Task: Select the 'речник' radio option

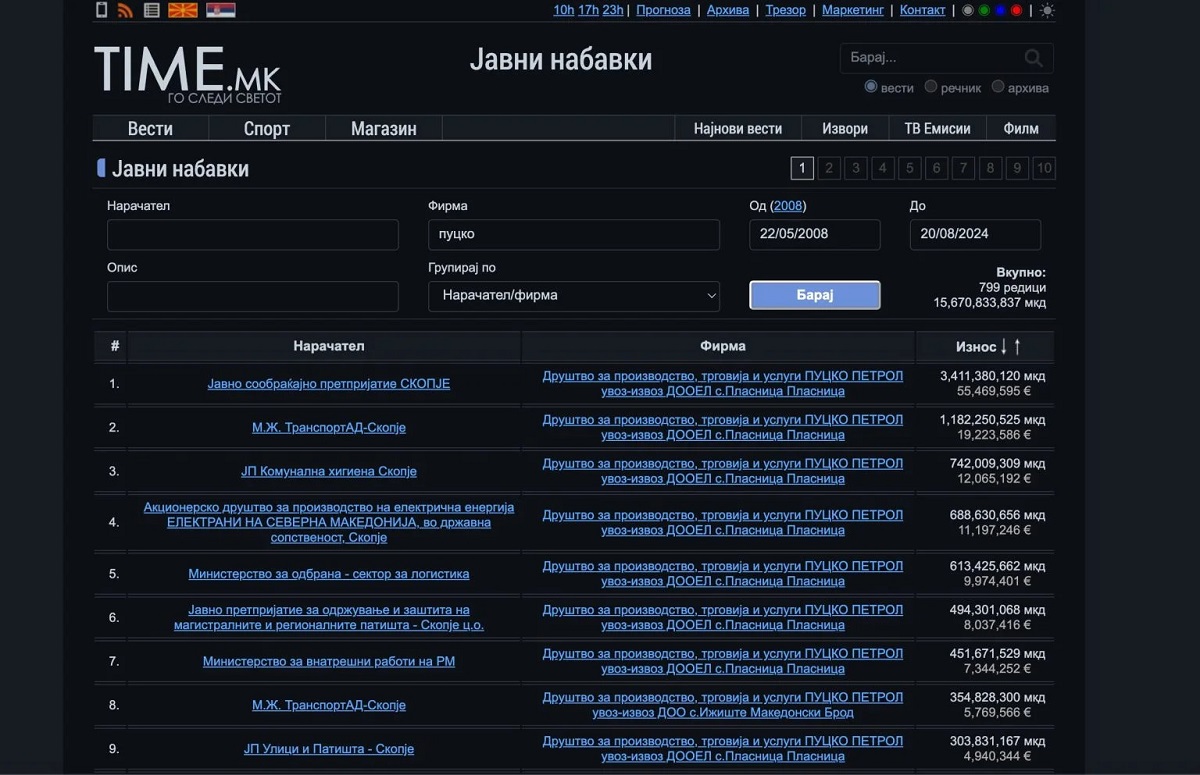Action: (x=931, y=87)
